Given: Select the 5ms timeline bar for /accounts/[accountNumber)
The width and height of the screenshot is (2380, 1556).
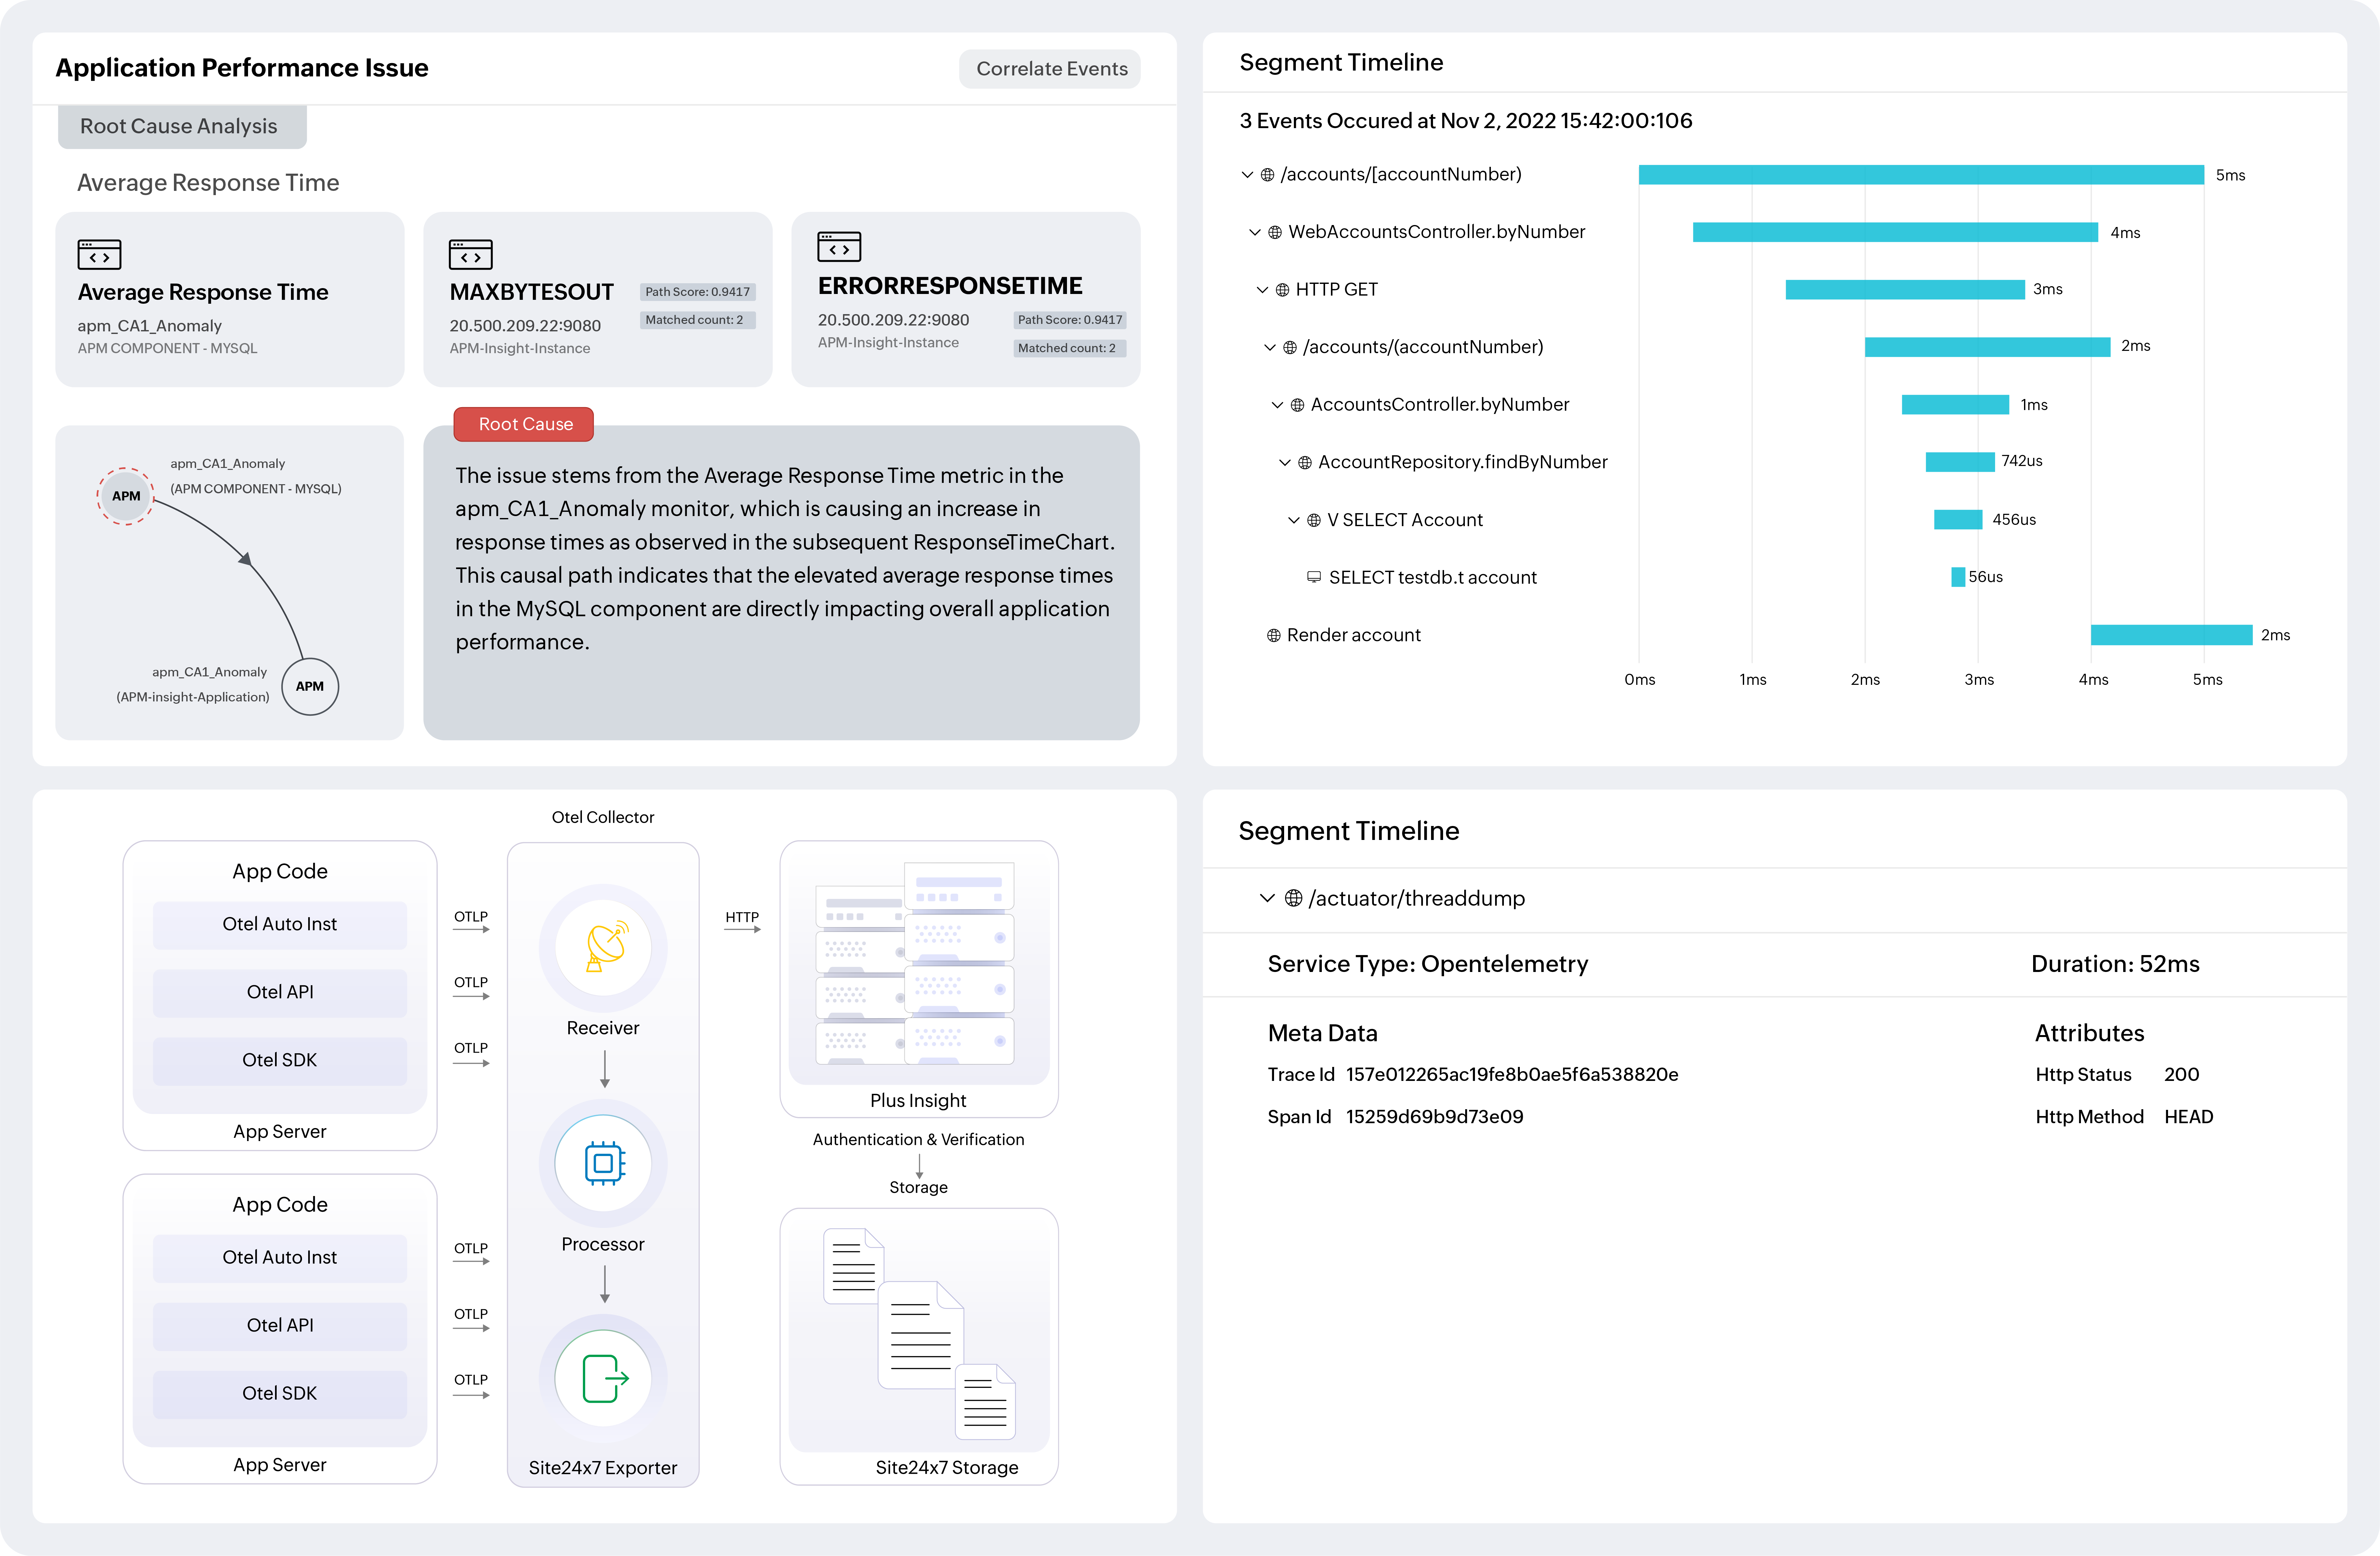Looking at the screenshot, I should click(x=1921, y=175).
